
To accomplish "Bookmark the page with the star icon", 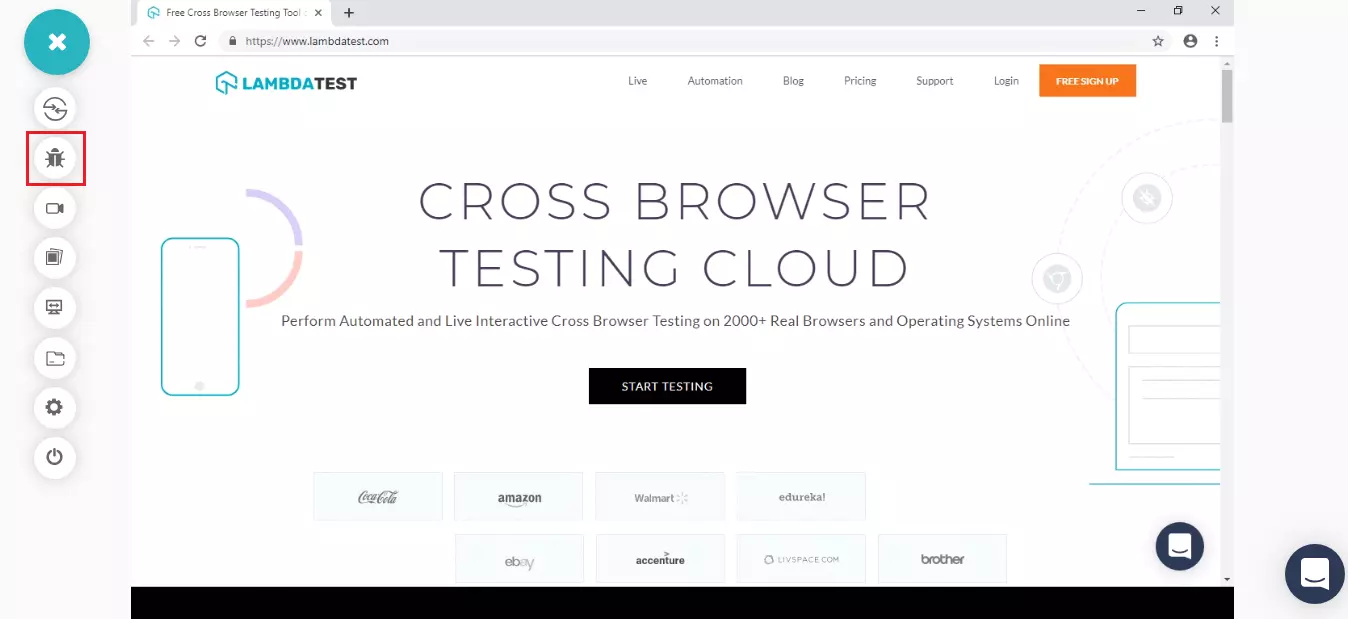I will (x=1157, y=41).
